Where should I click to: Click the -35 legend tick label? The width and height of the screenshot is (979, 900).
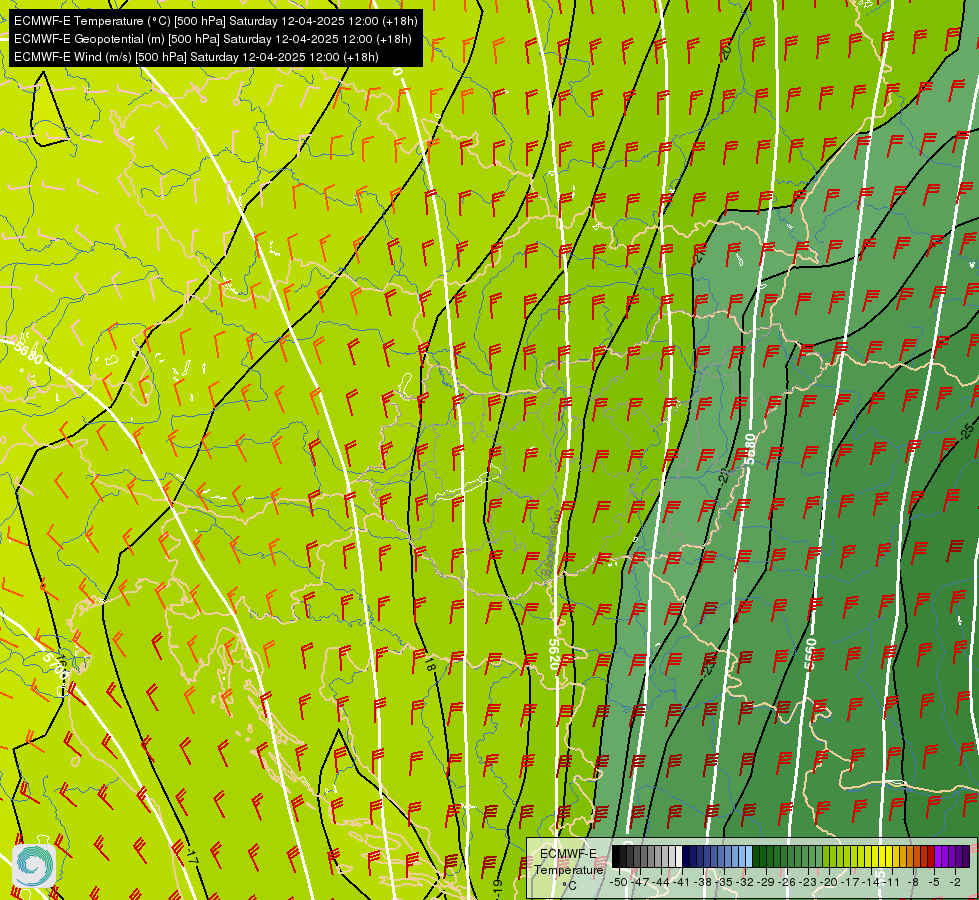[724, 882]
